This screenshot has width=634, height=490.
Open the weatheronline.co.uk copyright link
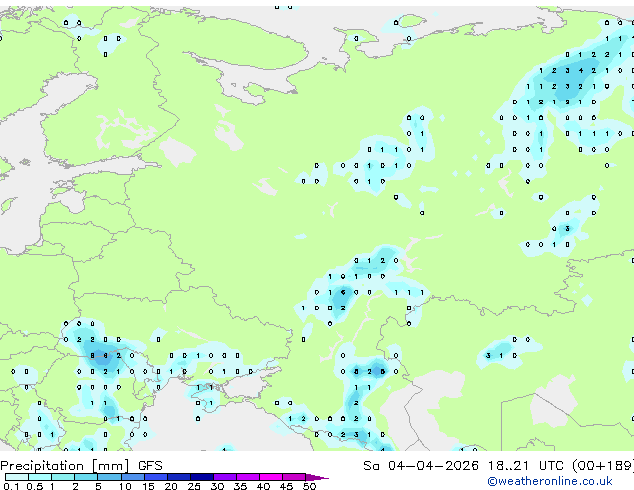pos(550,481)
